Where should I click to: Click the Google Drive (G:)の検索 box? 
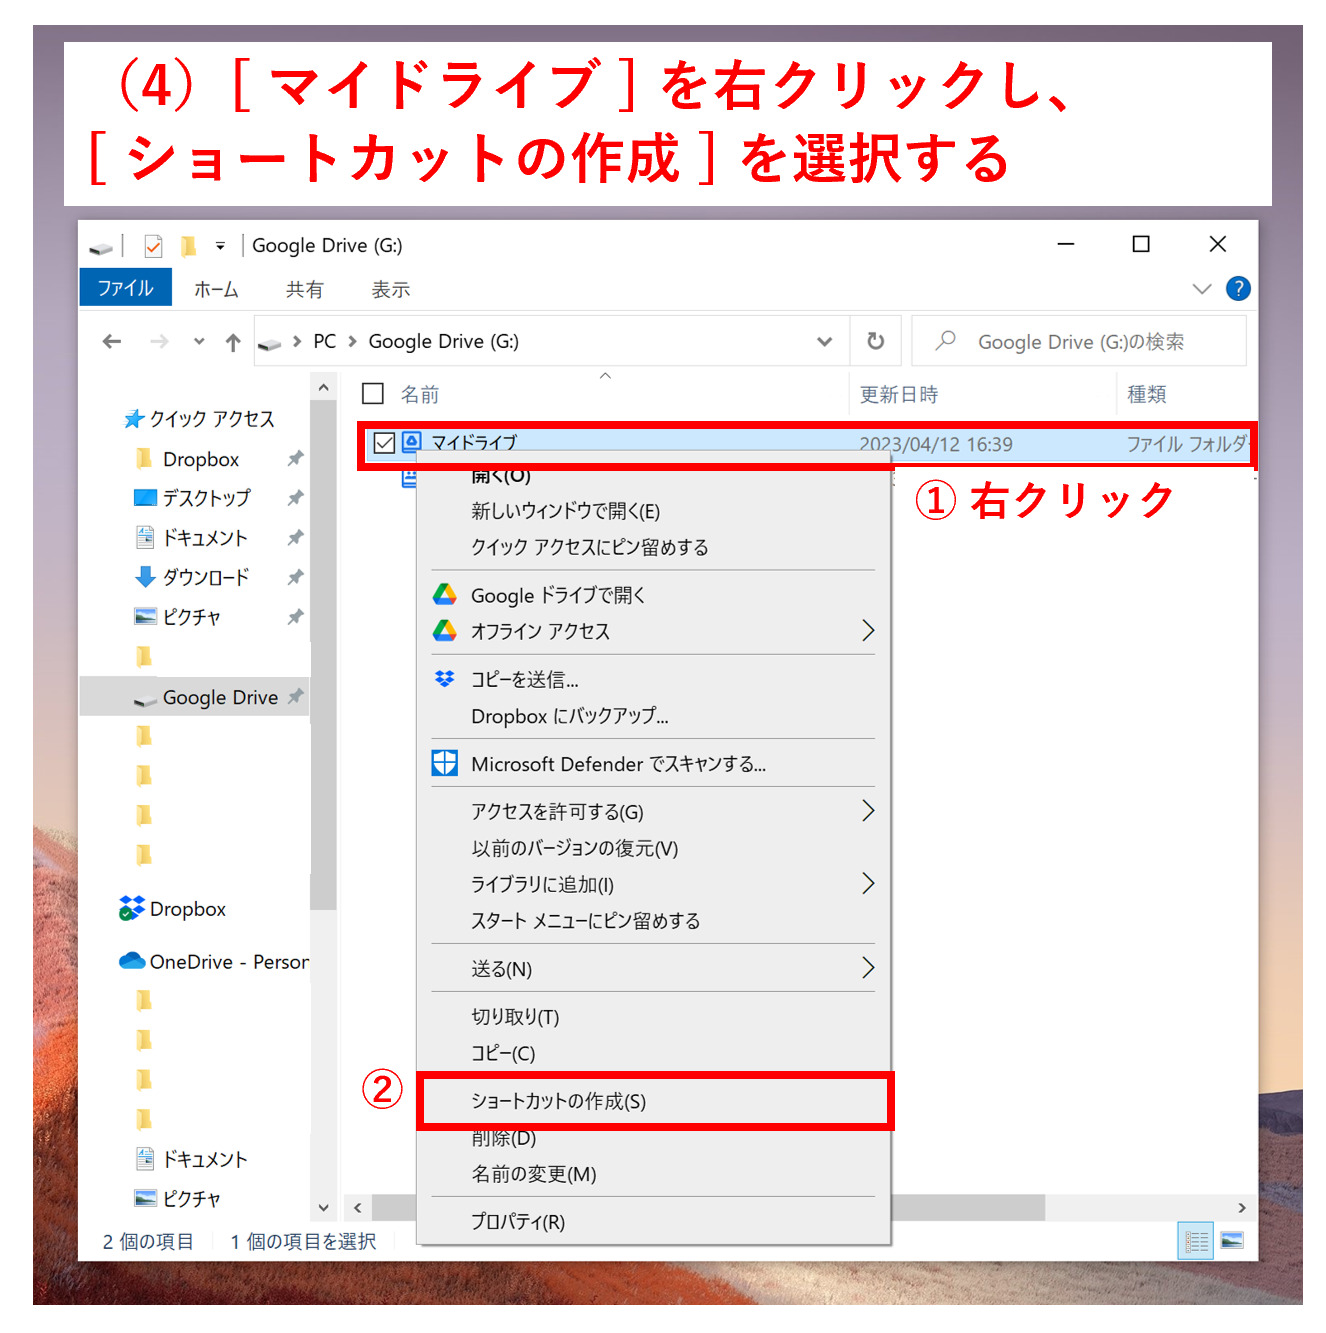click(1080, 342)
